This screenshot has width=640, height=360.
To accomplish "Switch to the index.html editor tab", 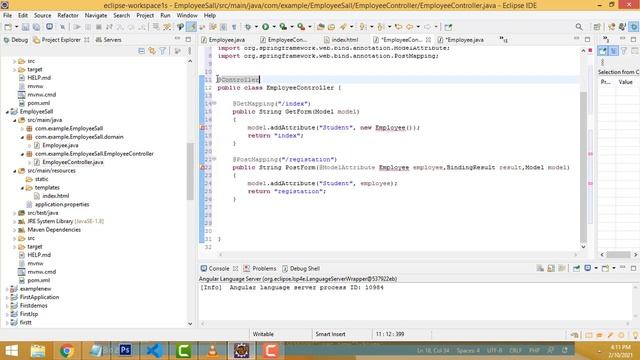I will point(345,40).
